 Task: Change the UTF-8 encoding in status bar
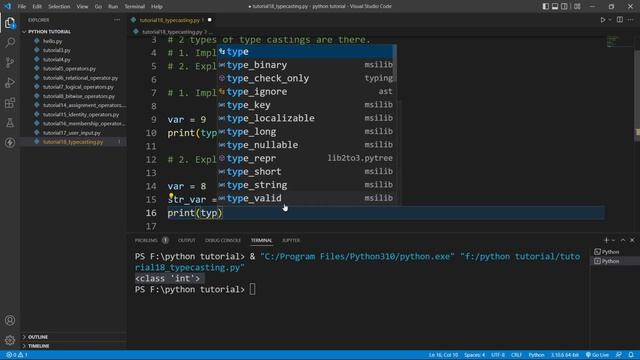coord(498,355)
